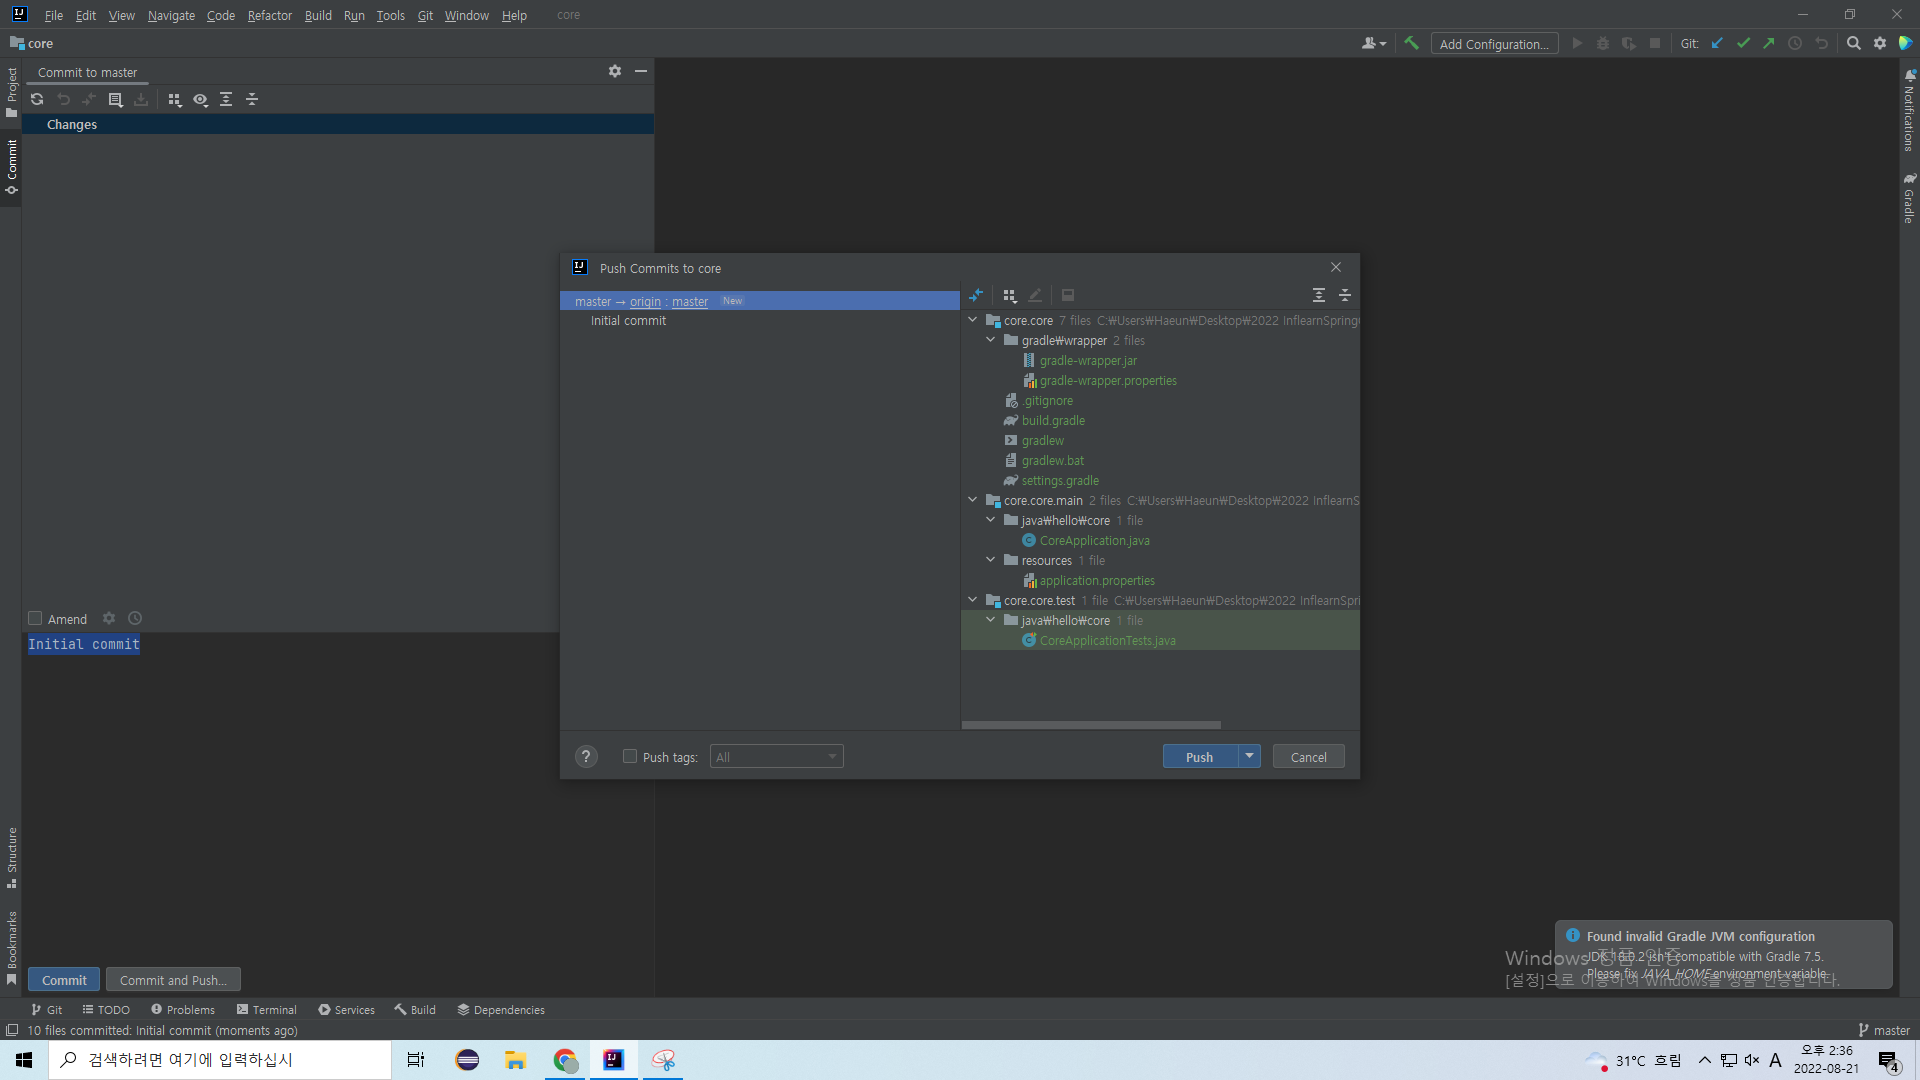
Task: Enable the Push tags checkbox
Action: click(630, 756)
